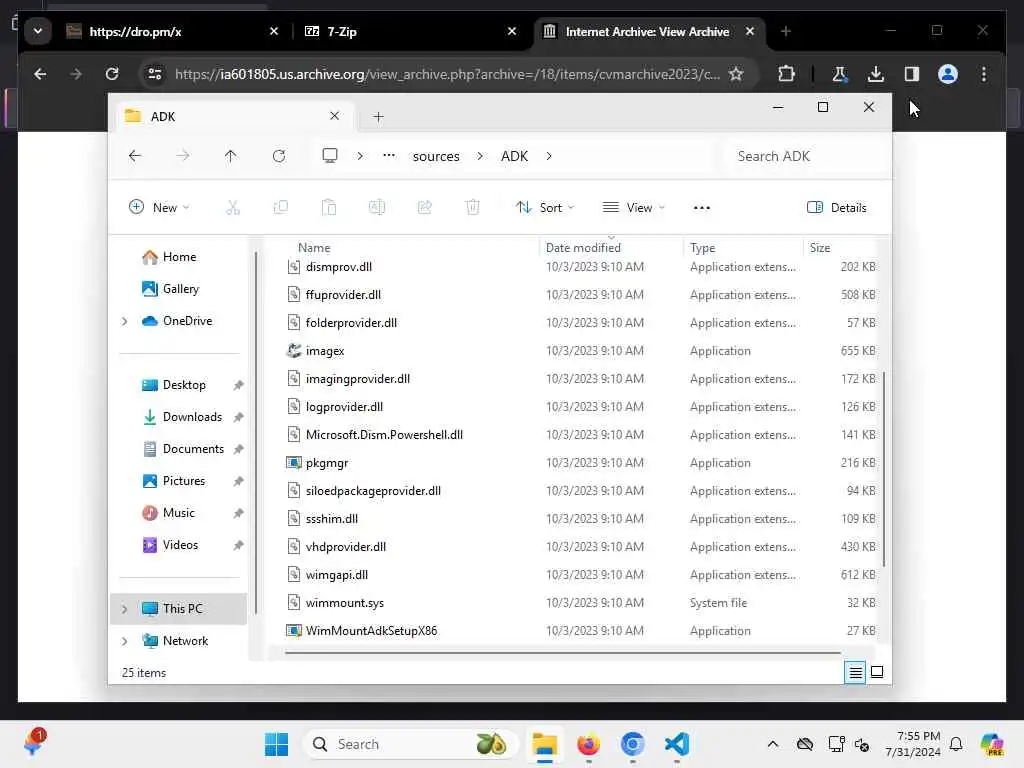Expand the OneDrive tree node
The image size is (1024, 768).
[x=124, y=321]
